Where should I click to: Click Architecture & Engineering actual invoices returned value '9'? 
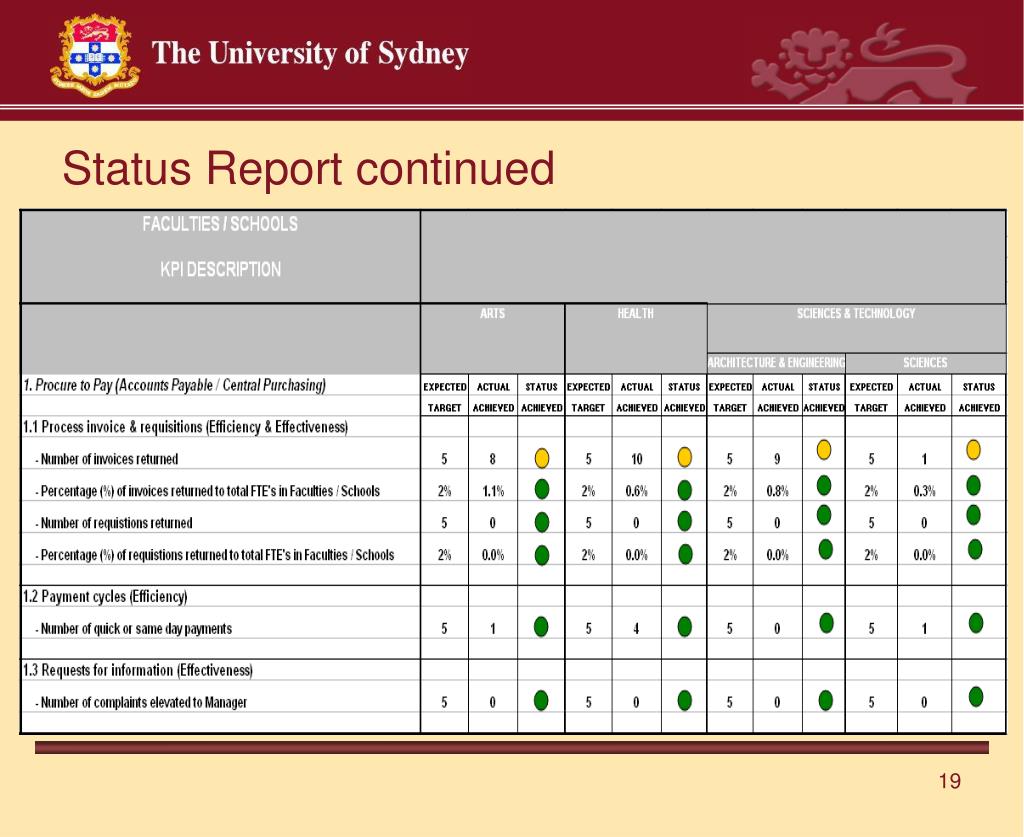pos(777,459)
